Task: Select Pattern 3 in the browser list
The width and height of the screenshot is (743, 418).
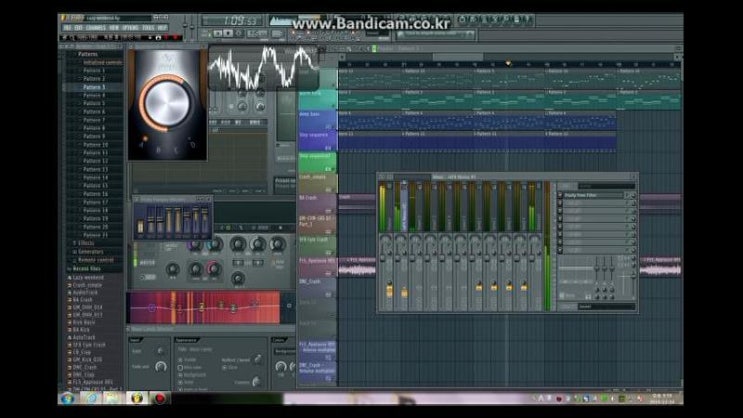Action: pyautogui.click(x=94, y=87)
